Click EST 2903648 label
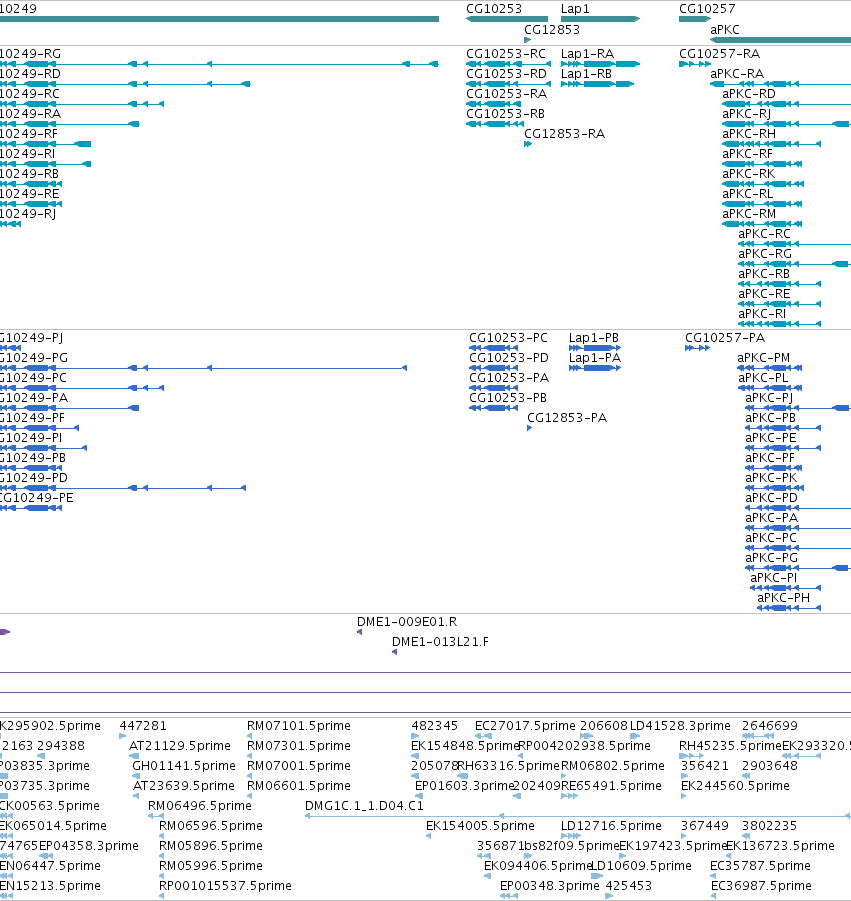The image size is (851, 901). click(x=770, y=766)
